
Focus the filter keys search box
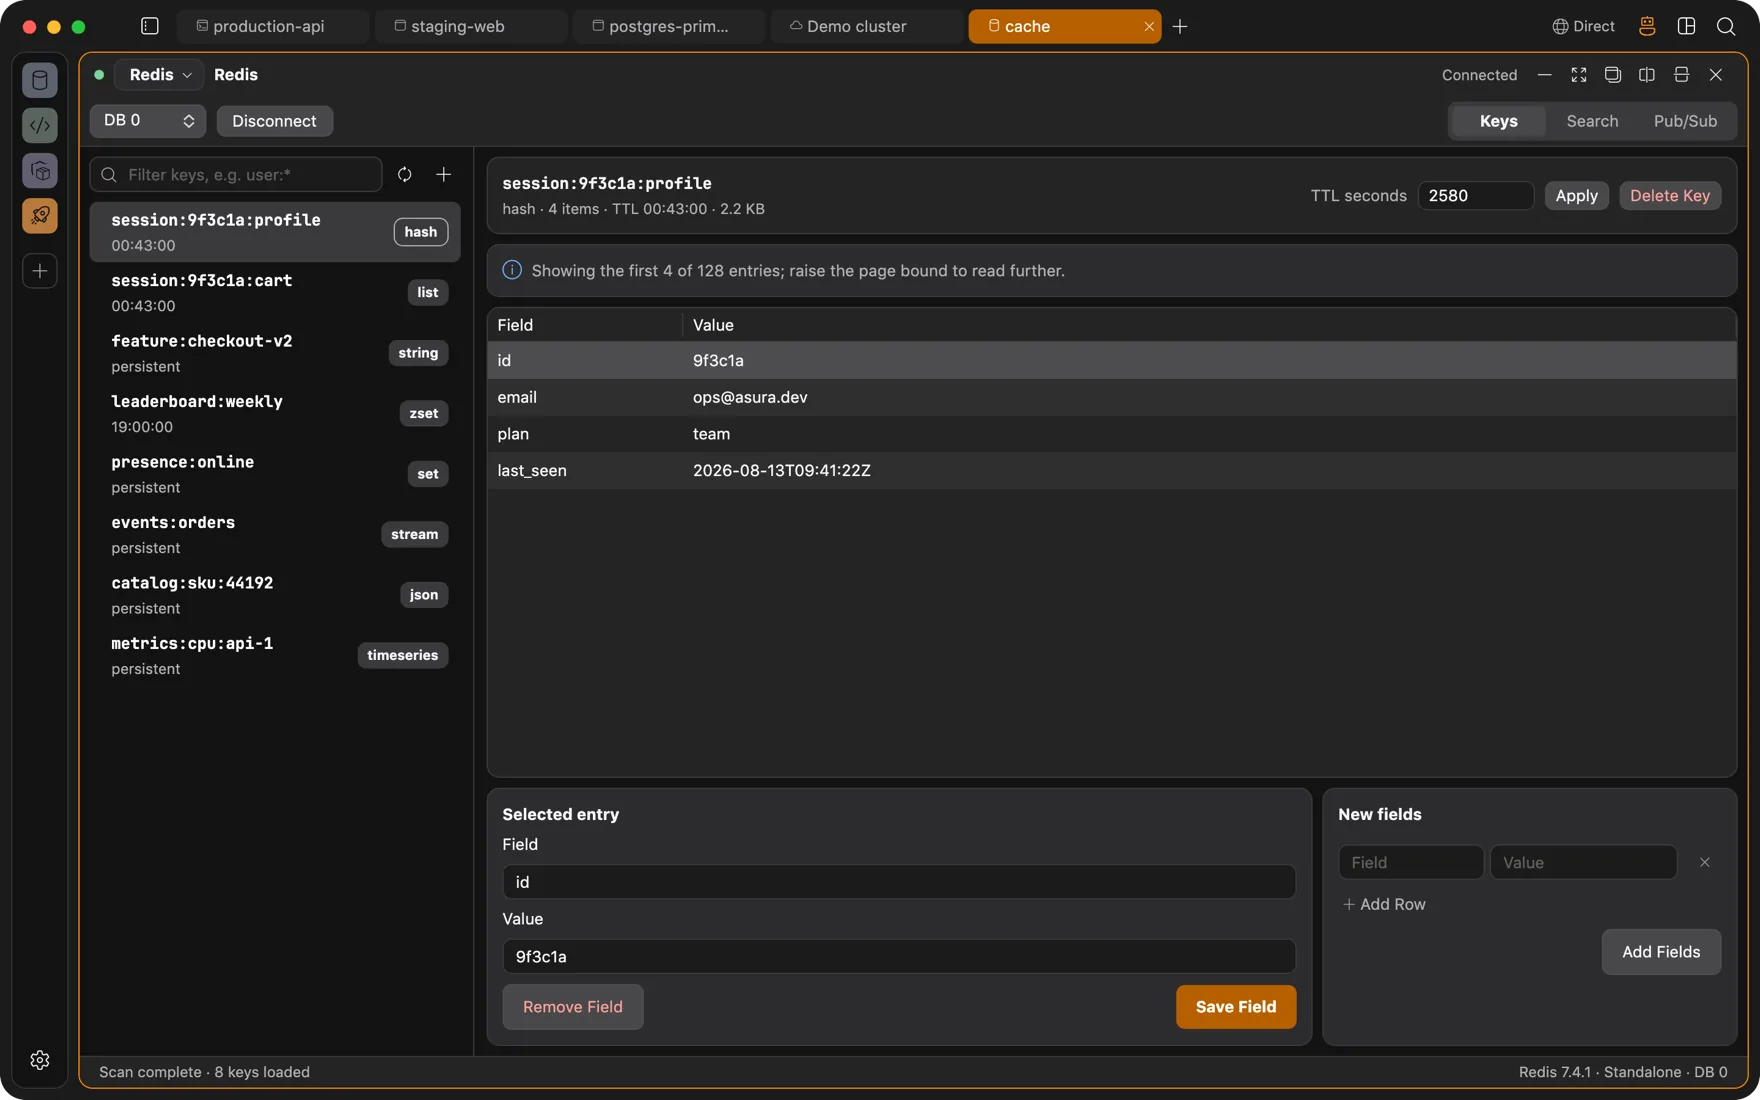236,174
